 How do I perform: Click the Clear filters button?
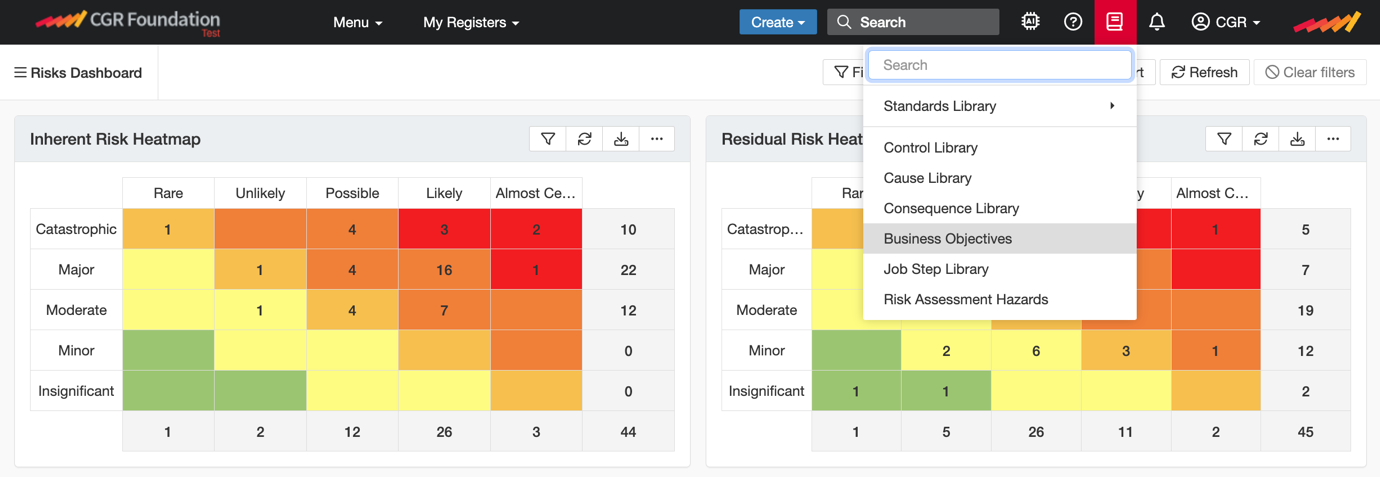(1310, 72)
